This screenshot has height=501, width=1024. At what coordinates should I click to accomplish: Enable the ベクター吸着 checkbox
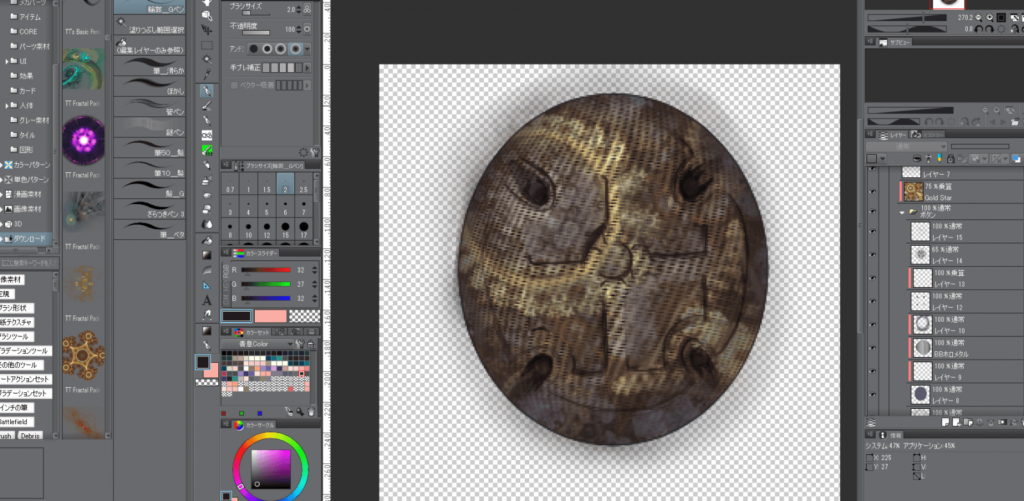(x=235, y=85)
